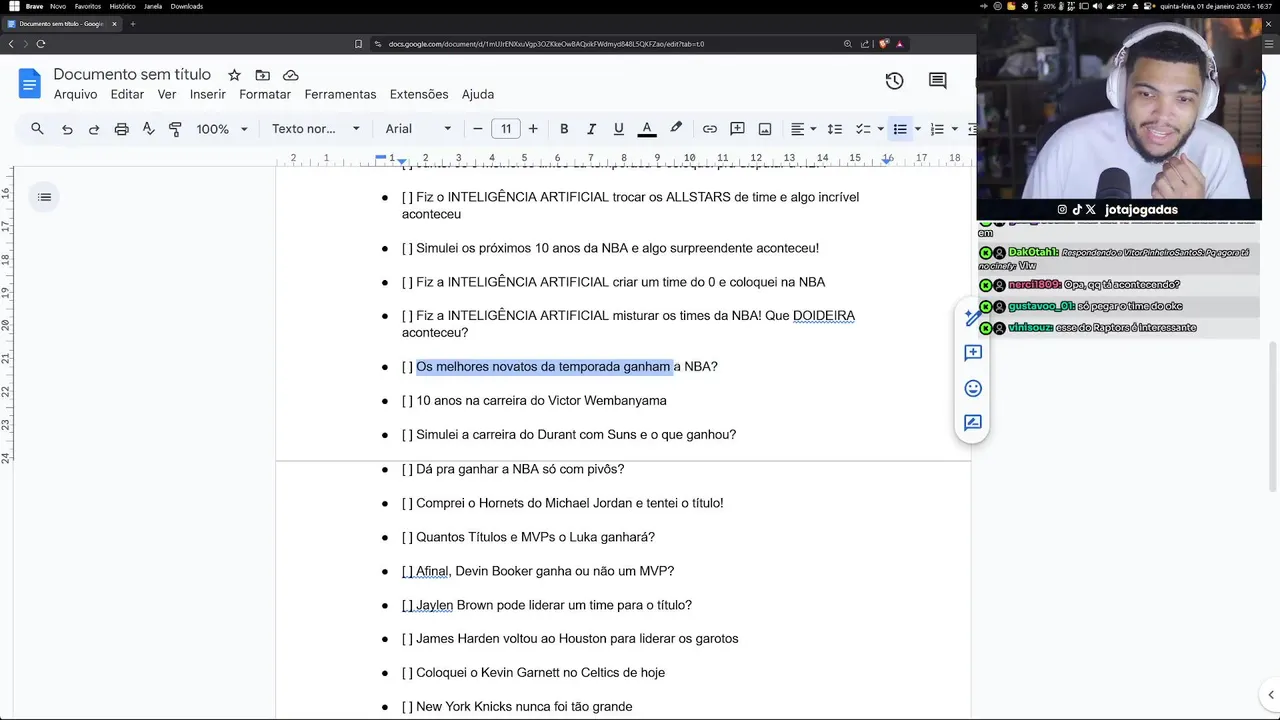Viewport: 1280px width, 720px height.
Task: Open the Ajuda menu
Action: click(478, 94)
